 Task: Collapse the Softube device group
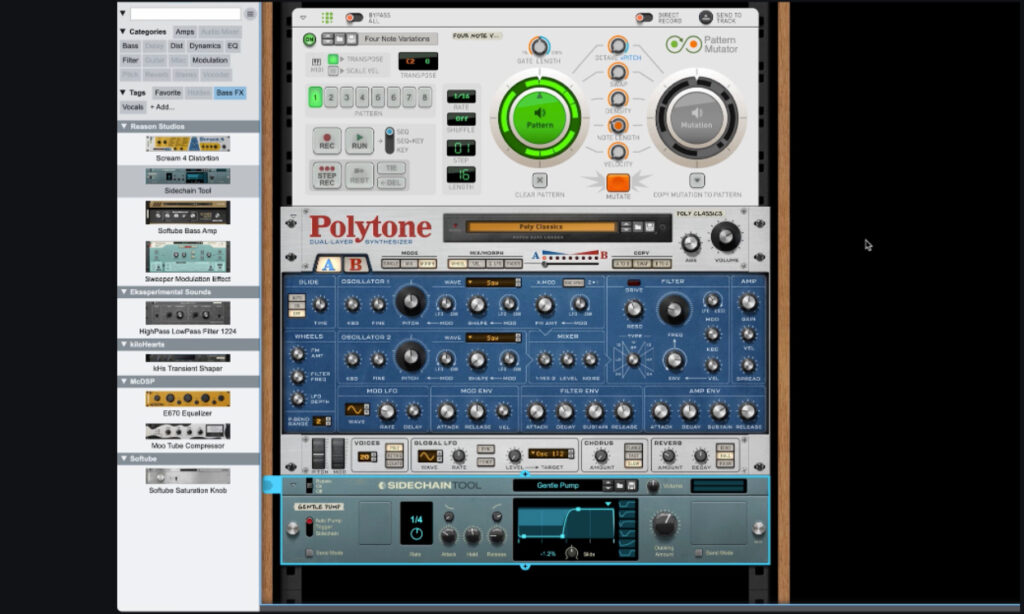coord(124,459)
